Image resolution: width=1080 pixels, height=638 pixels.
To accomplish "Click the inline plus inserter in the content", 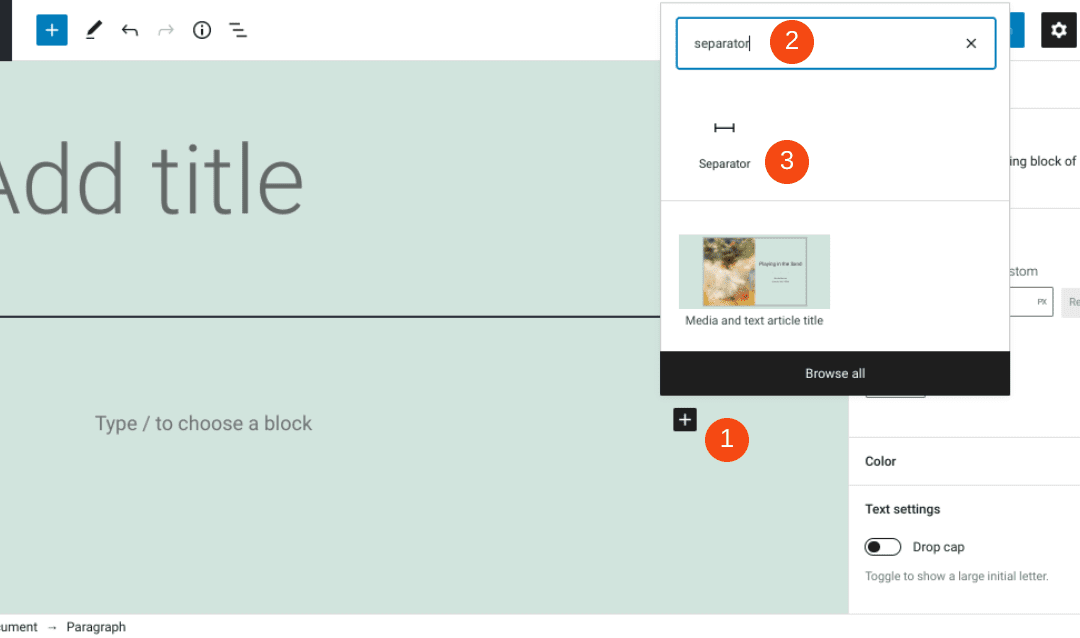I will [684, 419].
